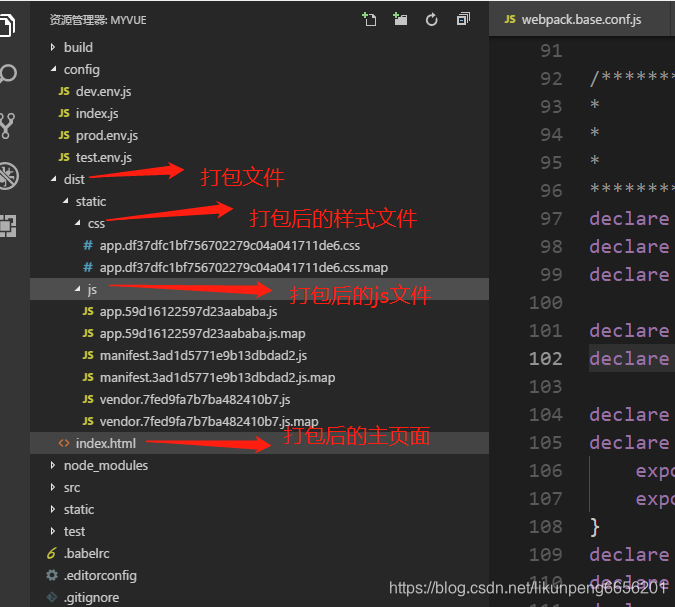Open the .babelrc file
Screen dimensions: 675x607
[x=259, y=553]
